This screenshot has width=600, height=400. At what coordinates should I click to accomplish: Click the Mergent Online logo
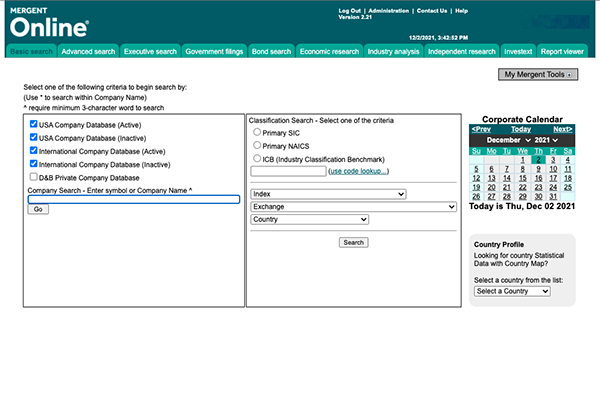49,23
